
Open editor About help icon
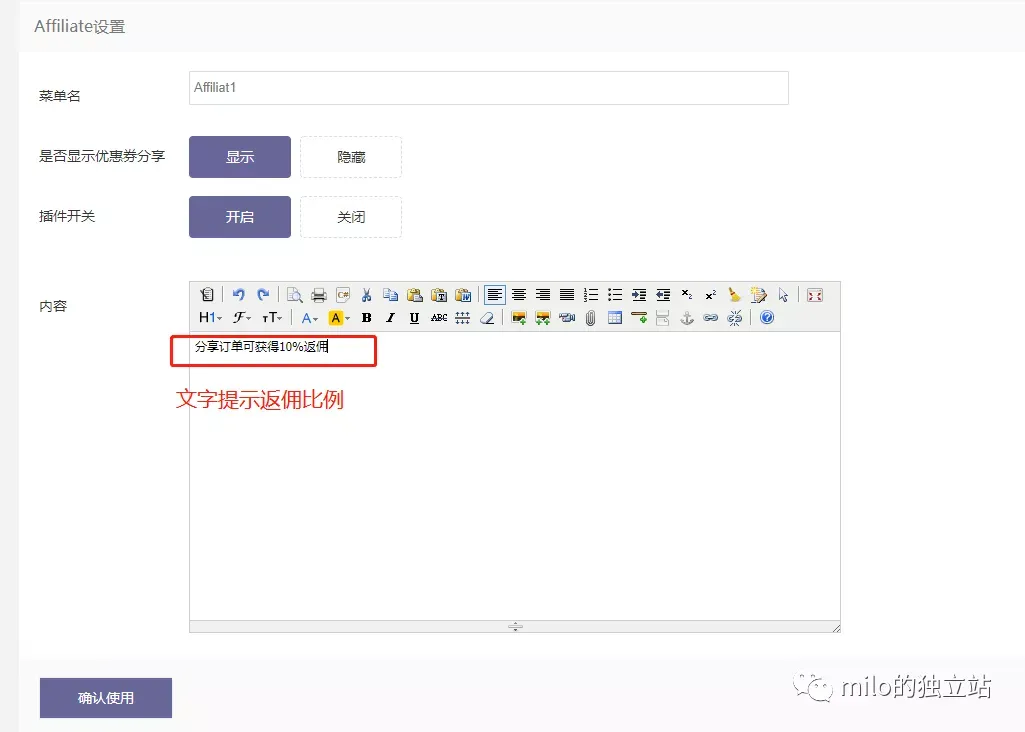coord(767,318)
